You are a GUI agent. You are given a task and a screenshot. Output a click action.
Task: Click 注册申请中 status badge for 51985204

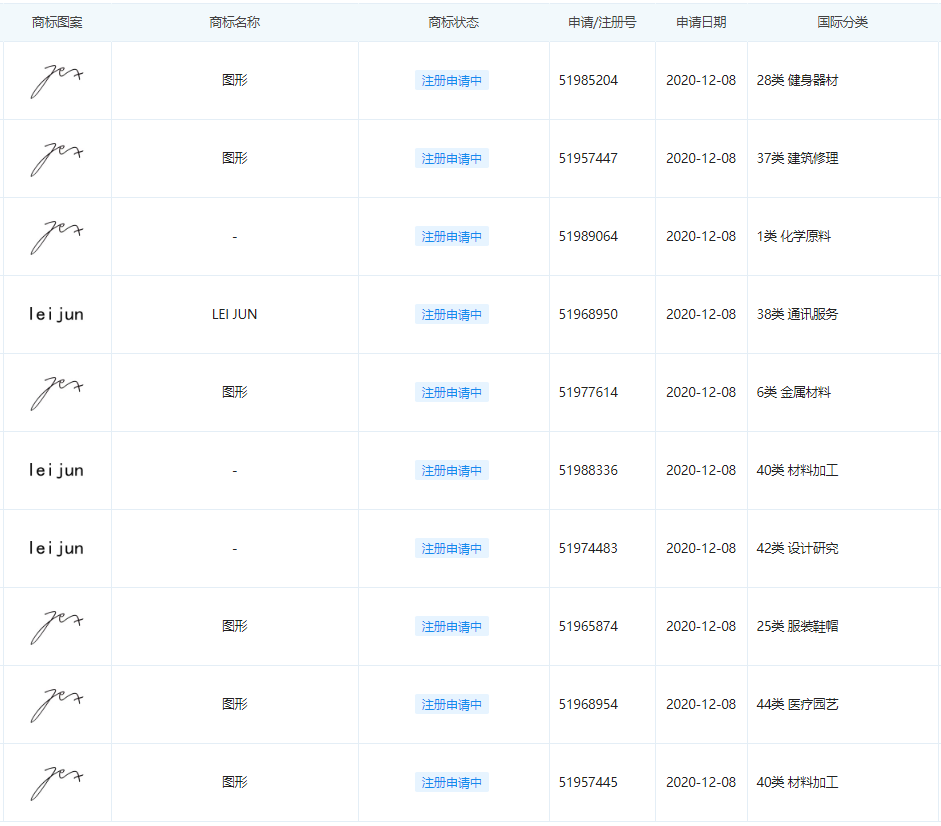coord(452,80)
